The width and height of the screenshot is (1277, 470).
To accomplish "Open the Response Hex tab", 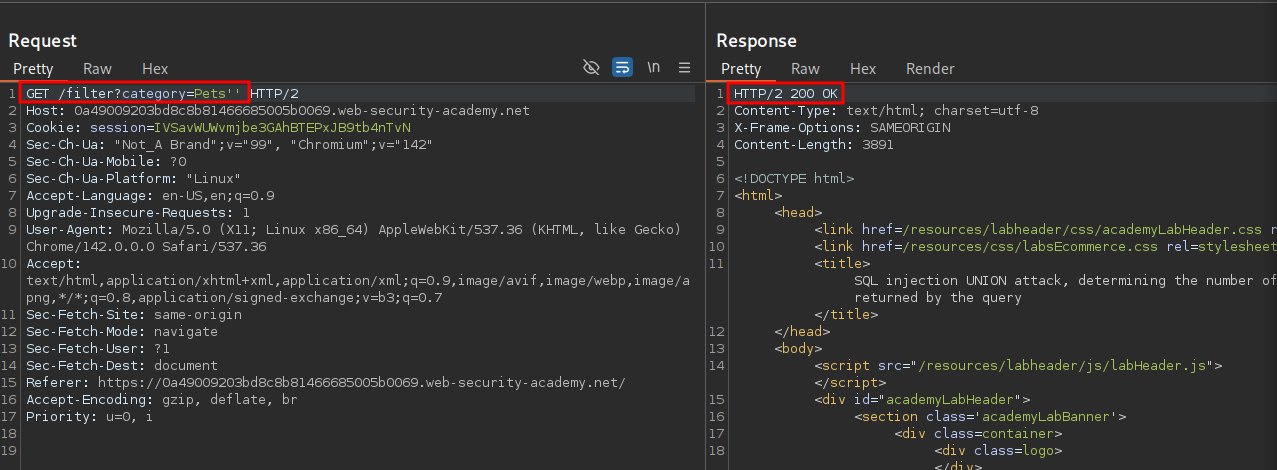I will (862, 69).
